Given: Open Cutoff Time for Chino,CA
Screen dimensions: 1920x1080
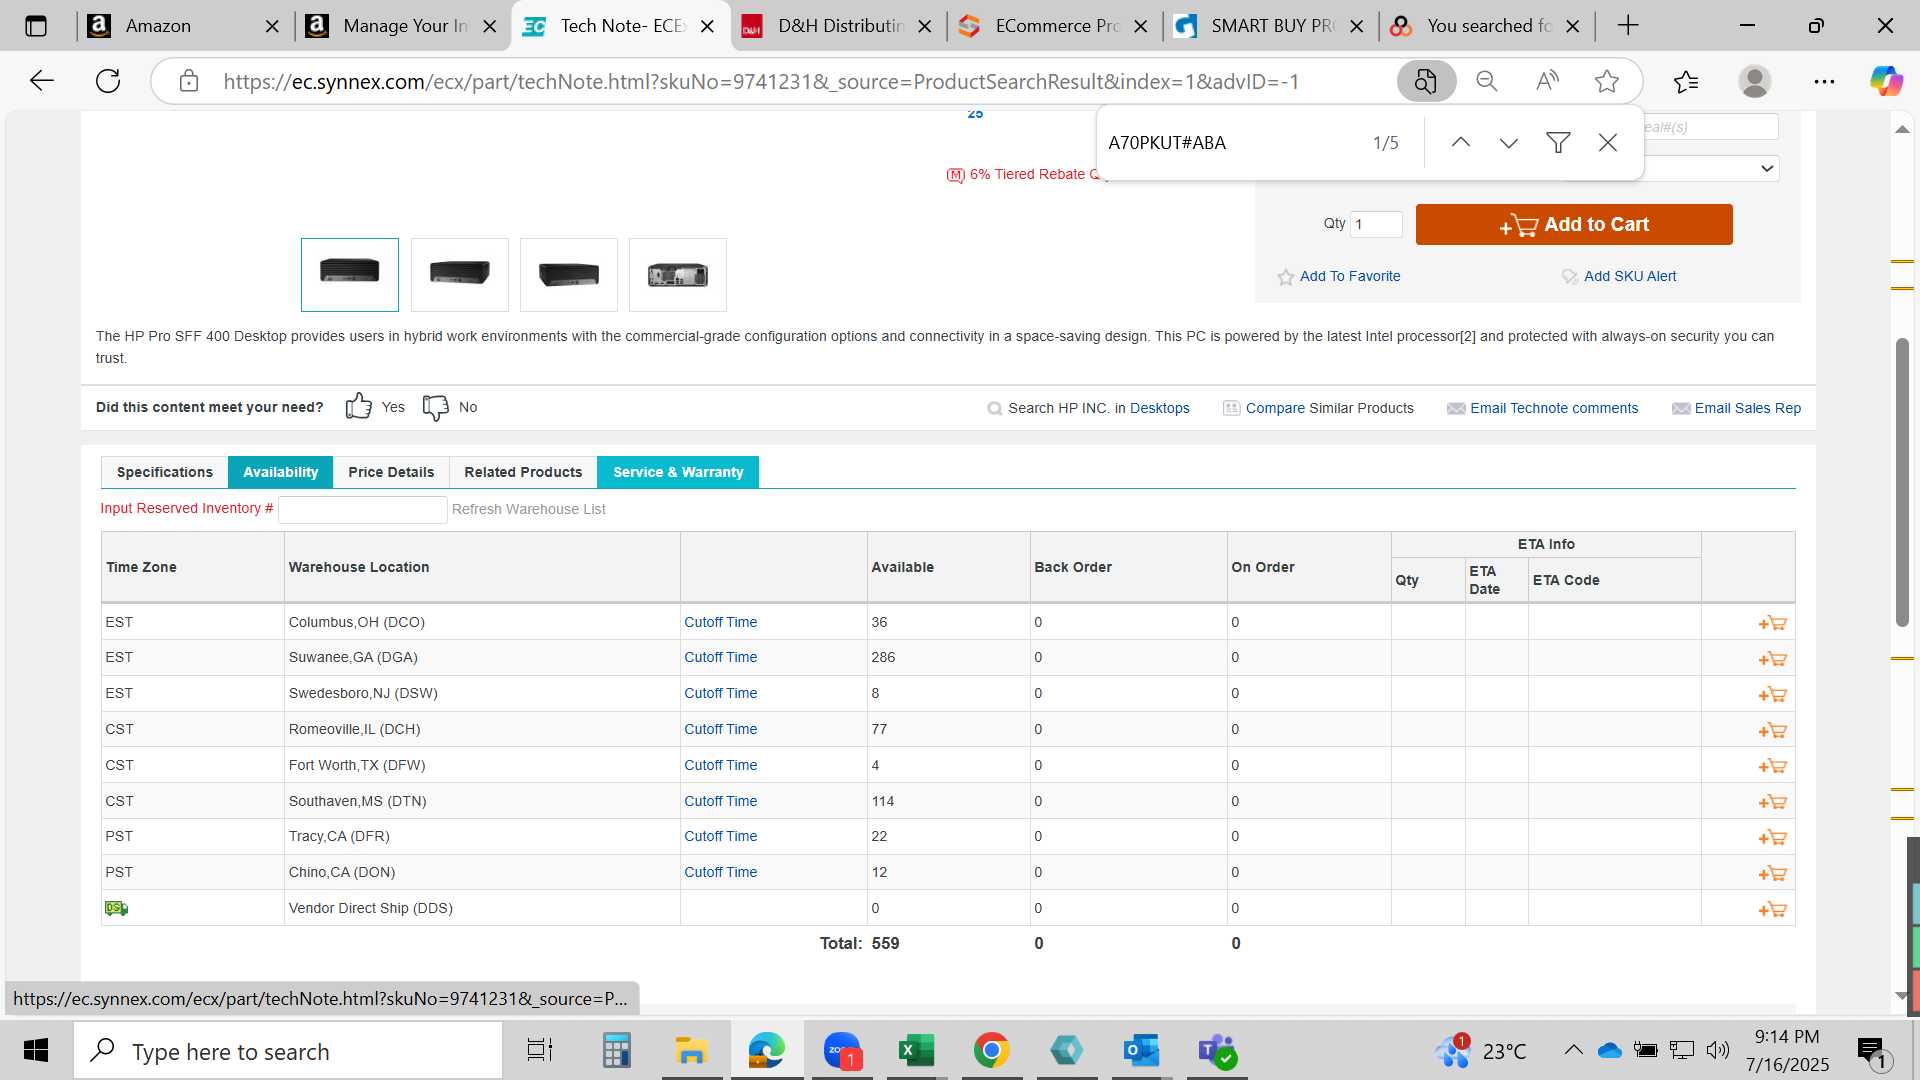Looking at the screenshot, I should tap(720, 872).
